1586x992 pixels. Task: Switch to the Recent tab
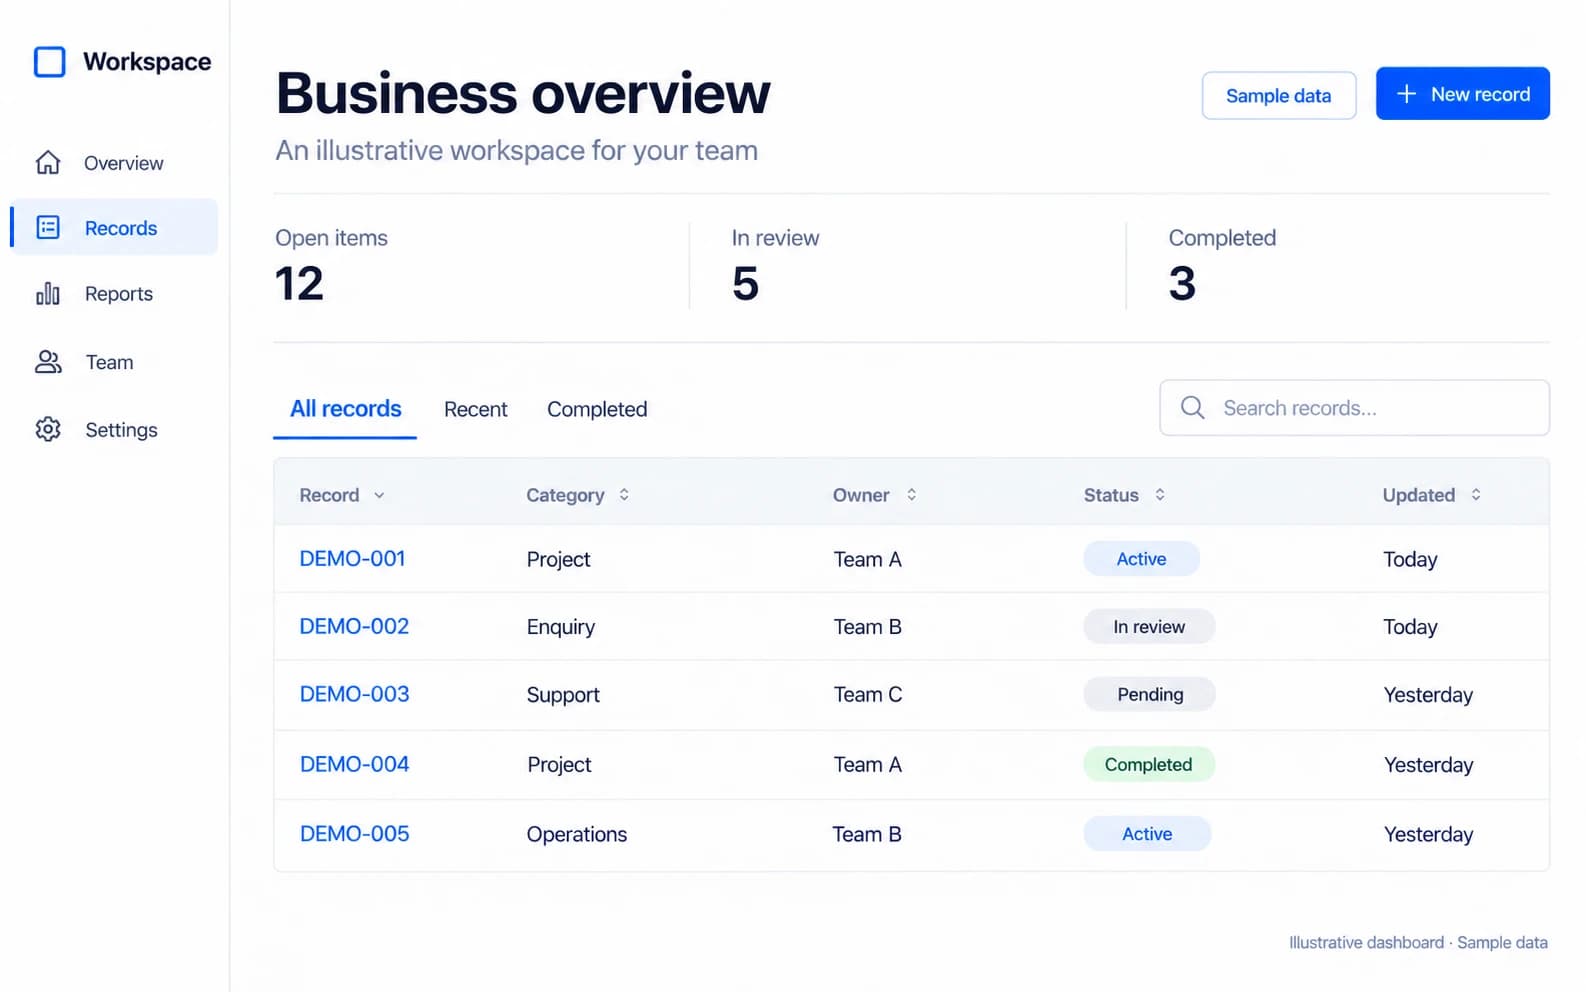pyautogui.click(x=476, y=409)
